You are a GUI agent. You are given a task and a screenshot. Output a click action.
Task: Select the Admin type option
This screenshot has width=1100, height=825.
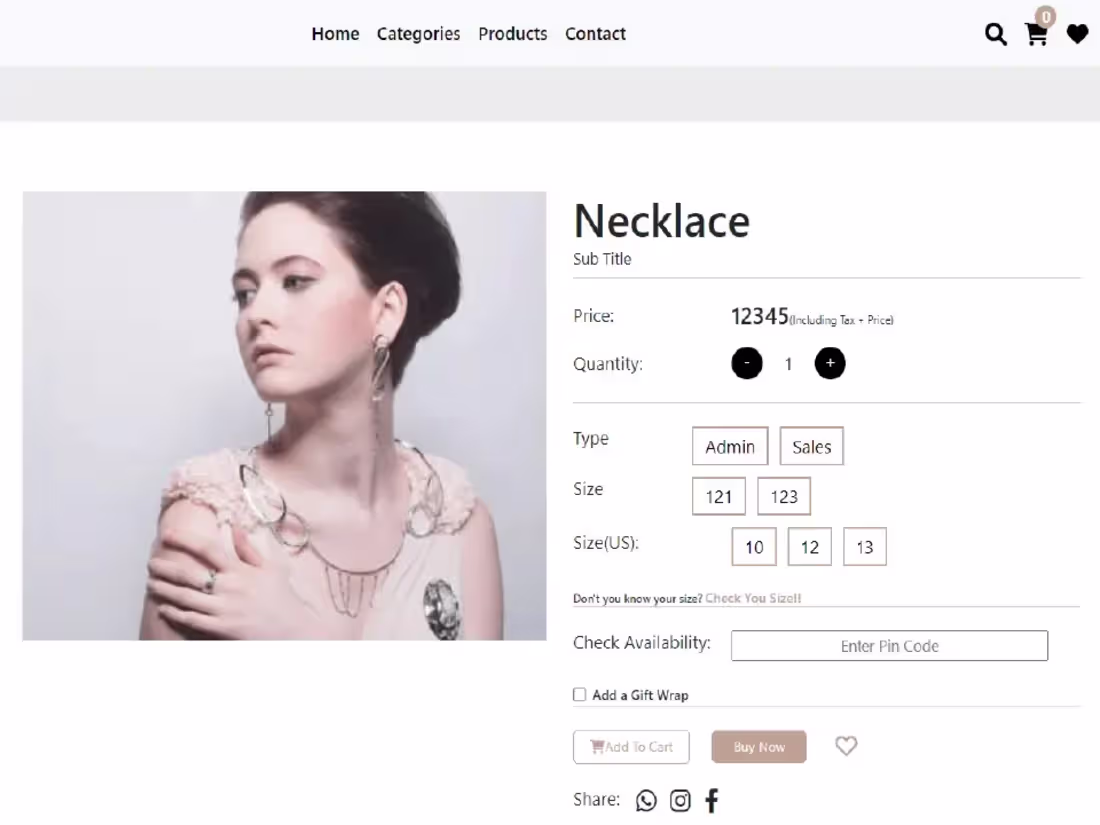[729, 446]
